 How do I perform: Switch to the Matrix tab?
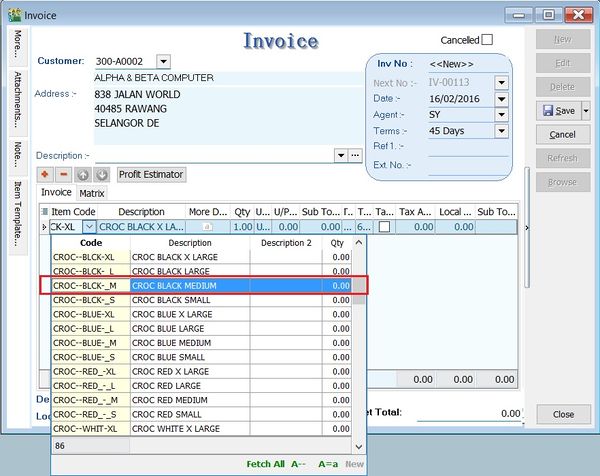pyautogui.click(x=92, y=193)
